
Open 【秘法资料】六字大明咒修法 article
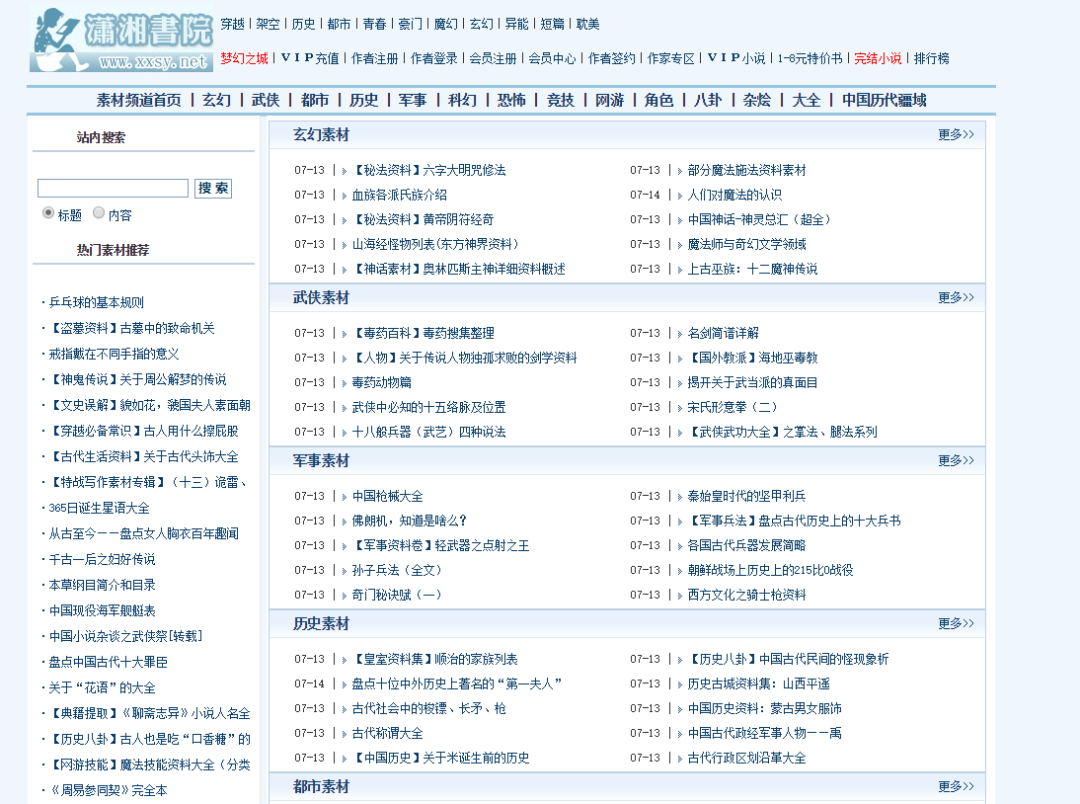[x=429, y=170]
